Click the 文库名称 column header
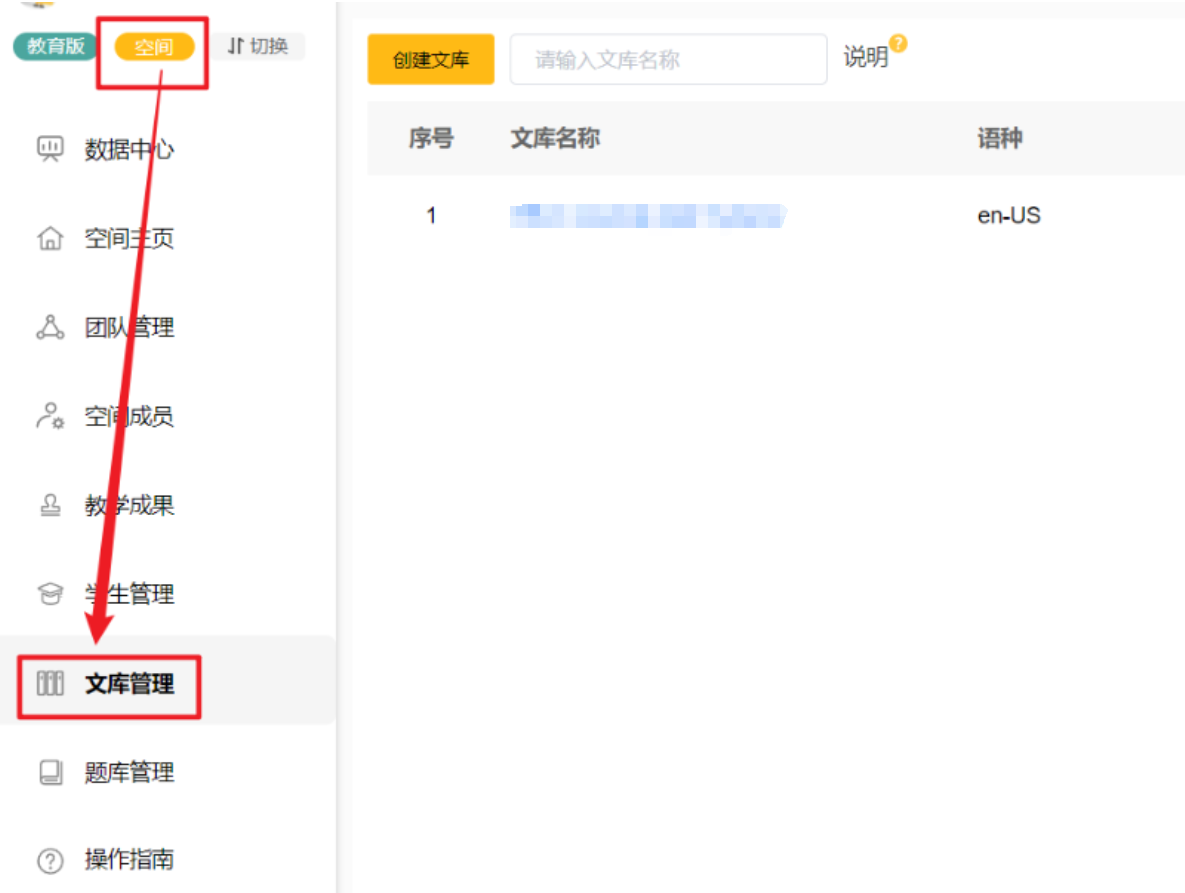The image size is (1185, 893). [x=555, y=139]
